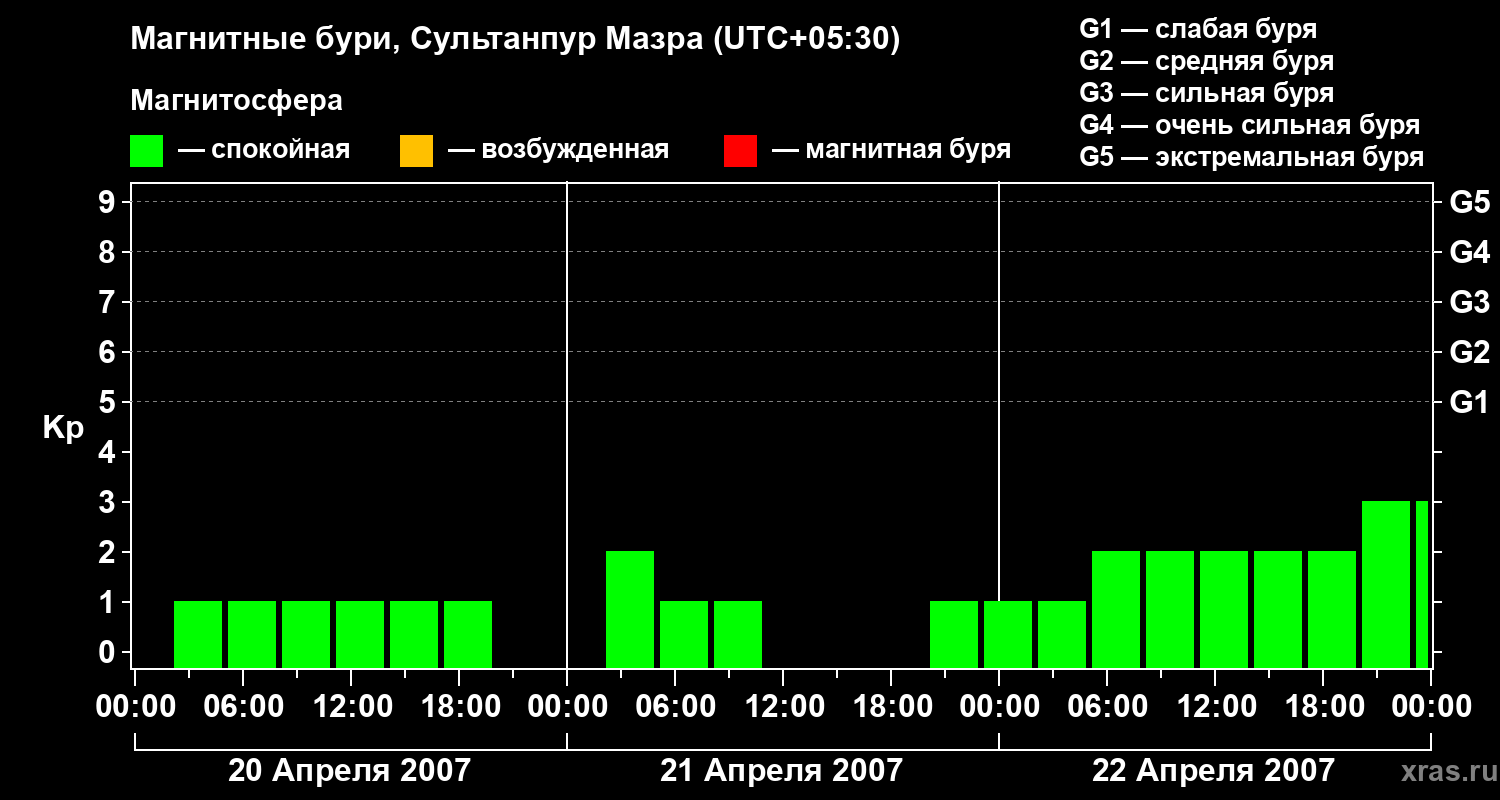The width and height of the screenshot is (1500, 800).
Task: Click legend line 'G3 — сильная буря'
Action: coord(1206,92)
